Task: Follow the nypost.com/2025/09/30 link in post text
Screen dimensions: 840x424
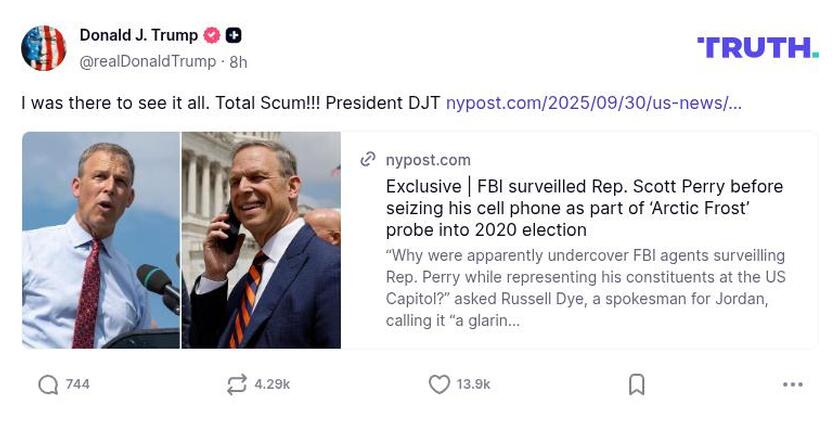Action: [593, 103]
